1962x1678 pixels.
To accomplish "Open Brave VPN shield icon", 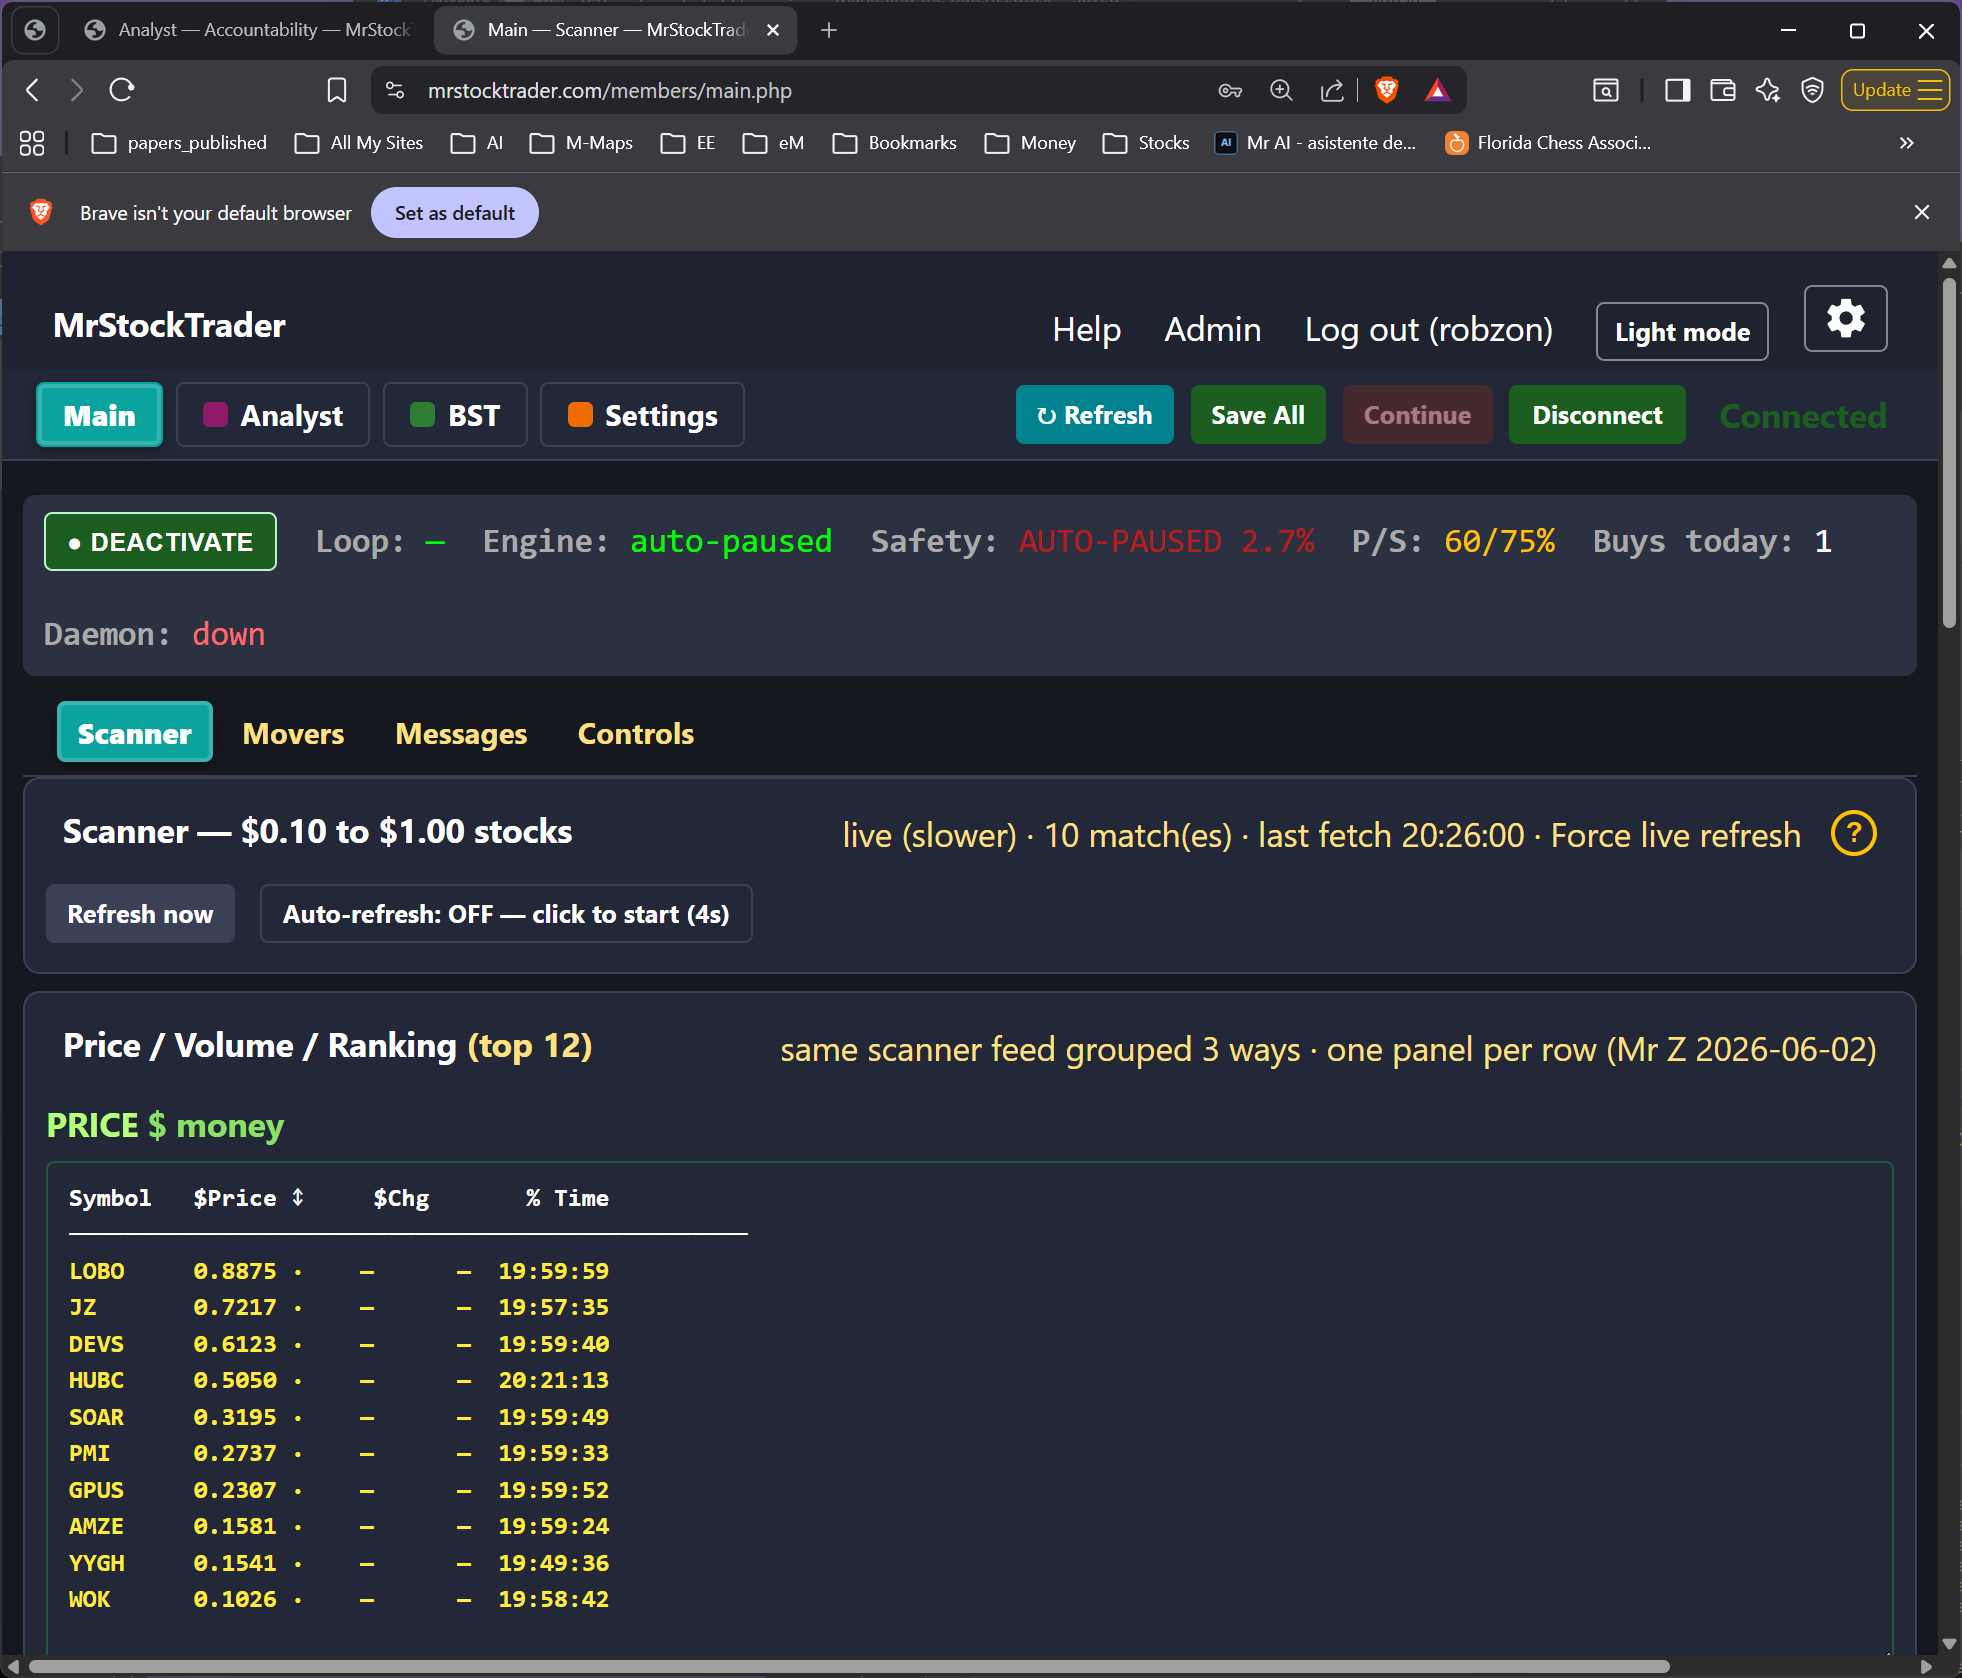I will 1812,90.
